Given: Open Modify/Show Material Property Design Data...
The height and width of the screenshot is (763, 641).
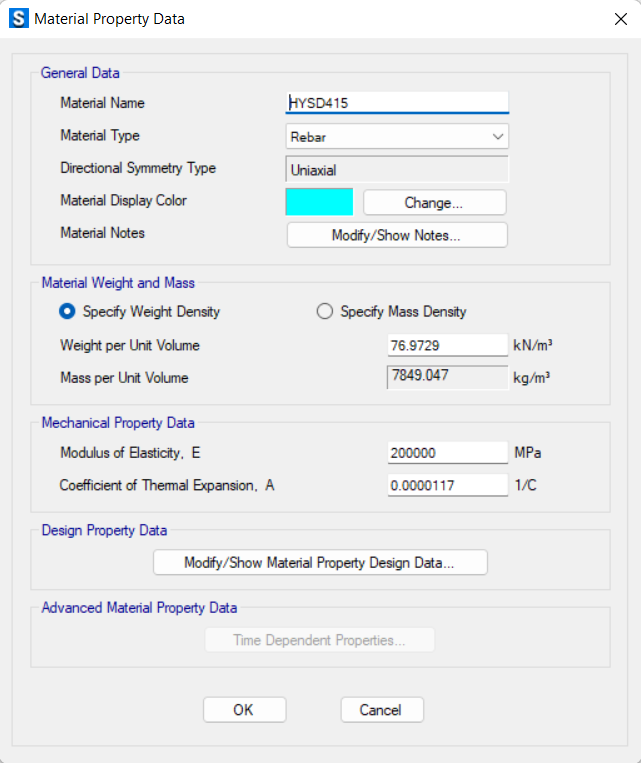Looking at the screenshot, I should [x=320, y=563].
